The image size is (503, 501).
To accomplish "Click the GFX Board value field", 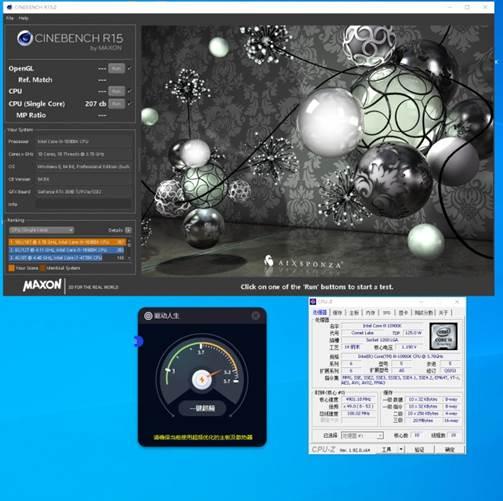I will coord(83,192).
